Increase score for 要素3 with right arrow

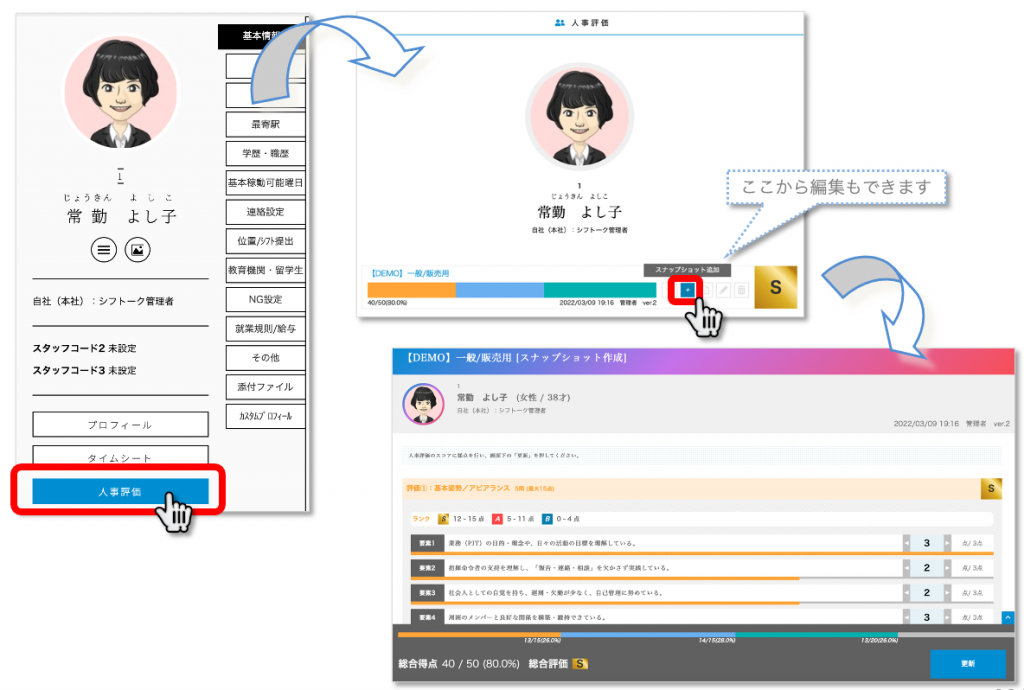[x=947, y=593]
